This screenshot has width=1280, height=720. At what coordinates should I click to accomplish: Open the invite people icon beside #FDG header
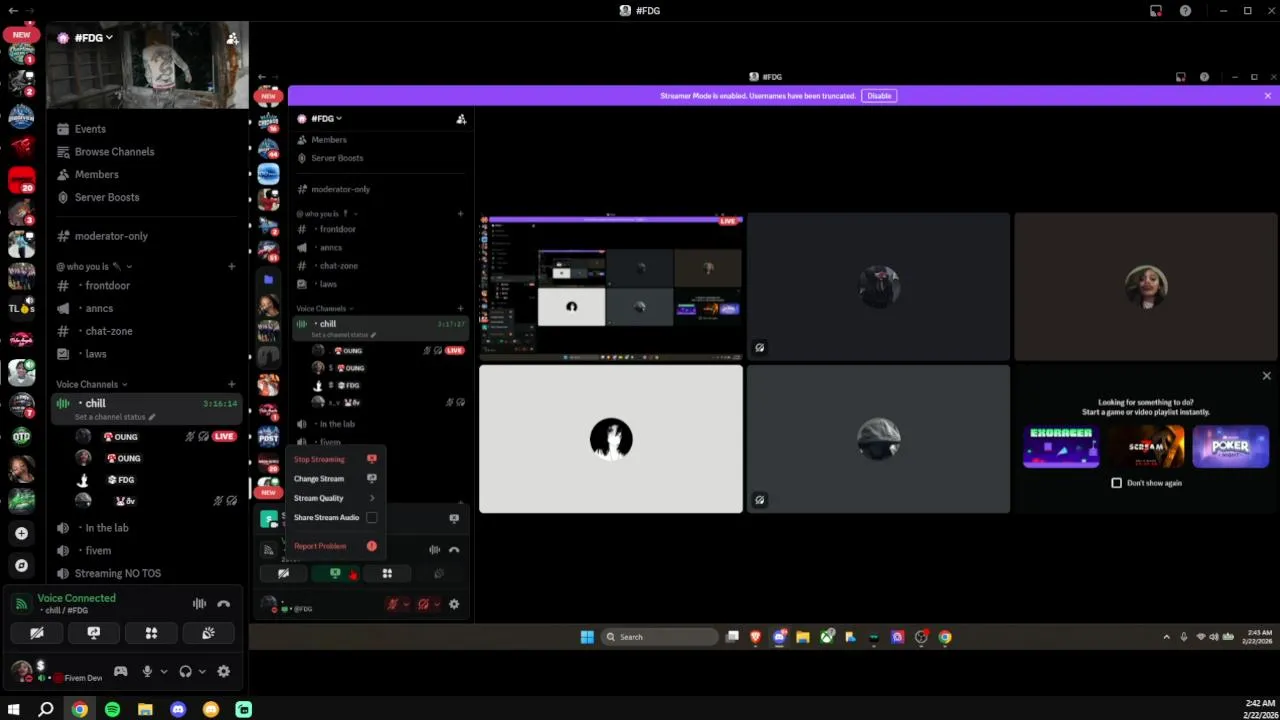click(x=232, y=38)
